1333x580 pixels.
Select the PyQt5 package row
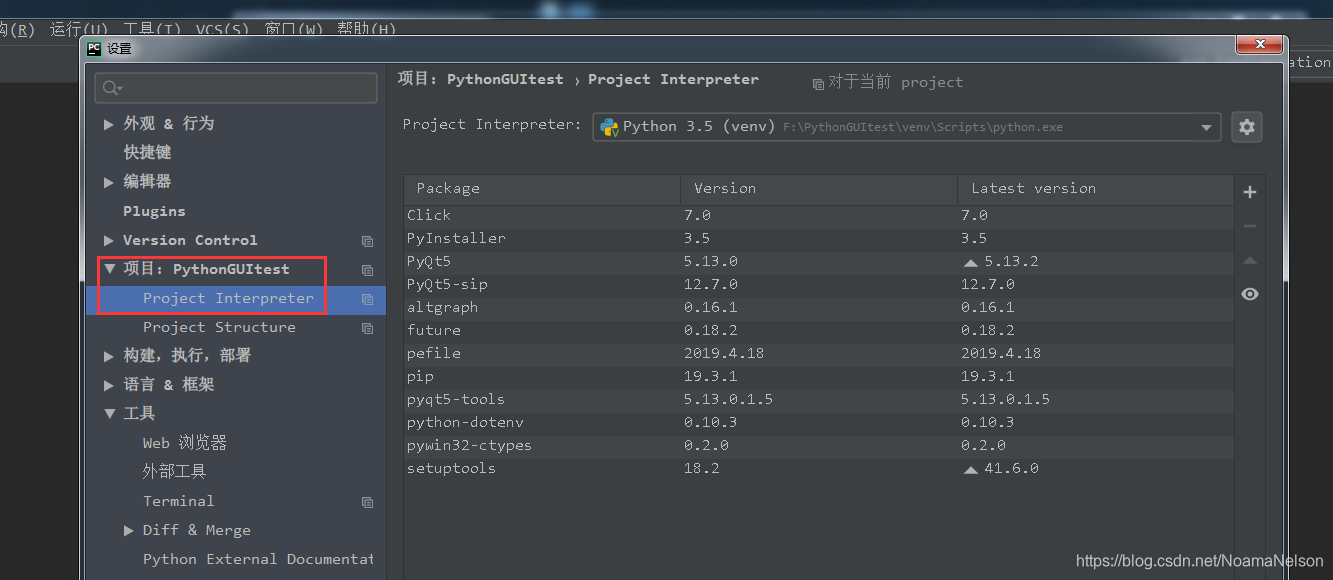(540, 261)
